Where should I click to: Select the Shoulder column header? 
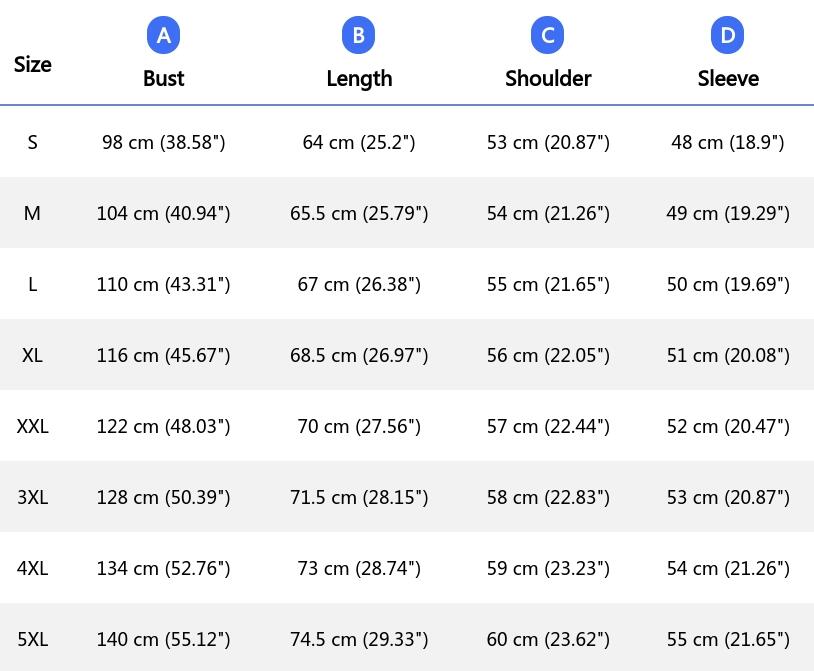[x=548, y=78]
